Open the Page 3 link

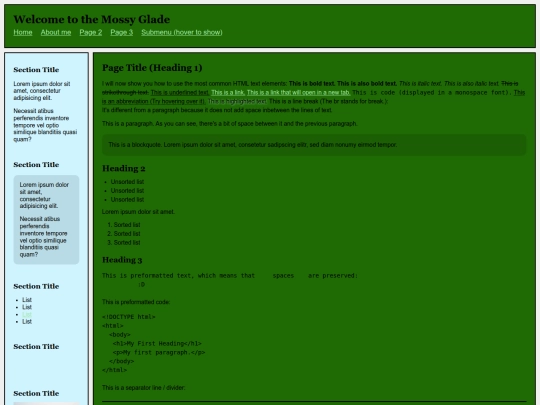(x=122, y=32)
